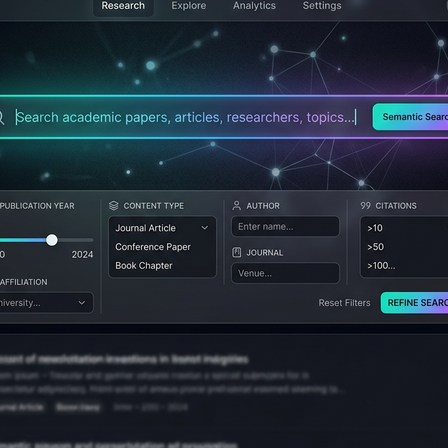Click the Refine Search button

[x=415, y=303]
